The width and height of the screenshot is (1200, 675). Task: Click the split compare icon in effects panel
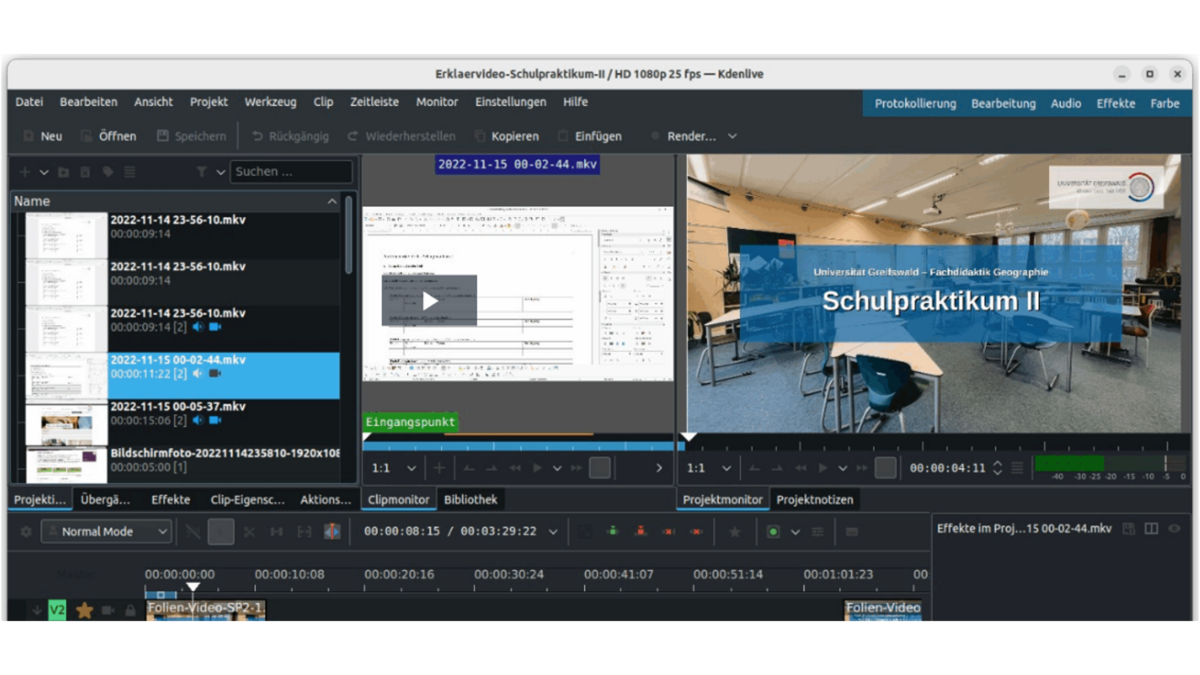(1151, 528)
